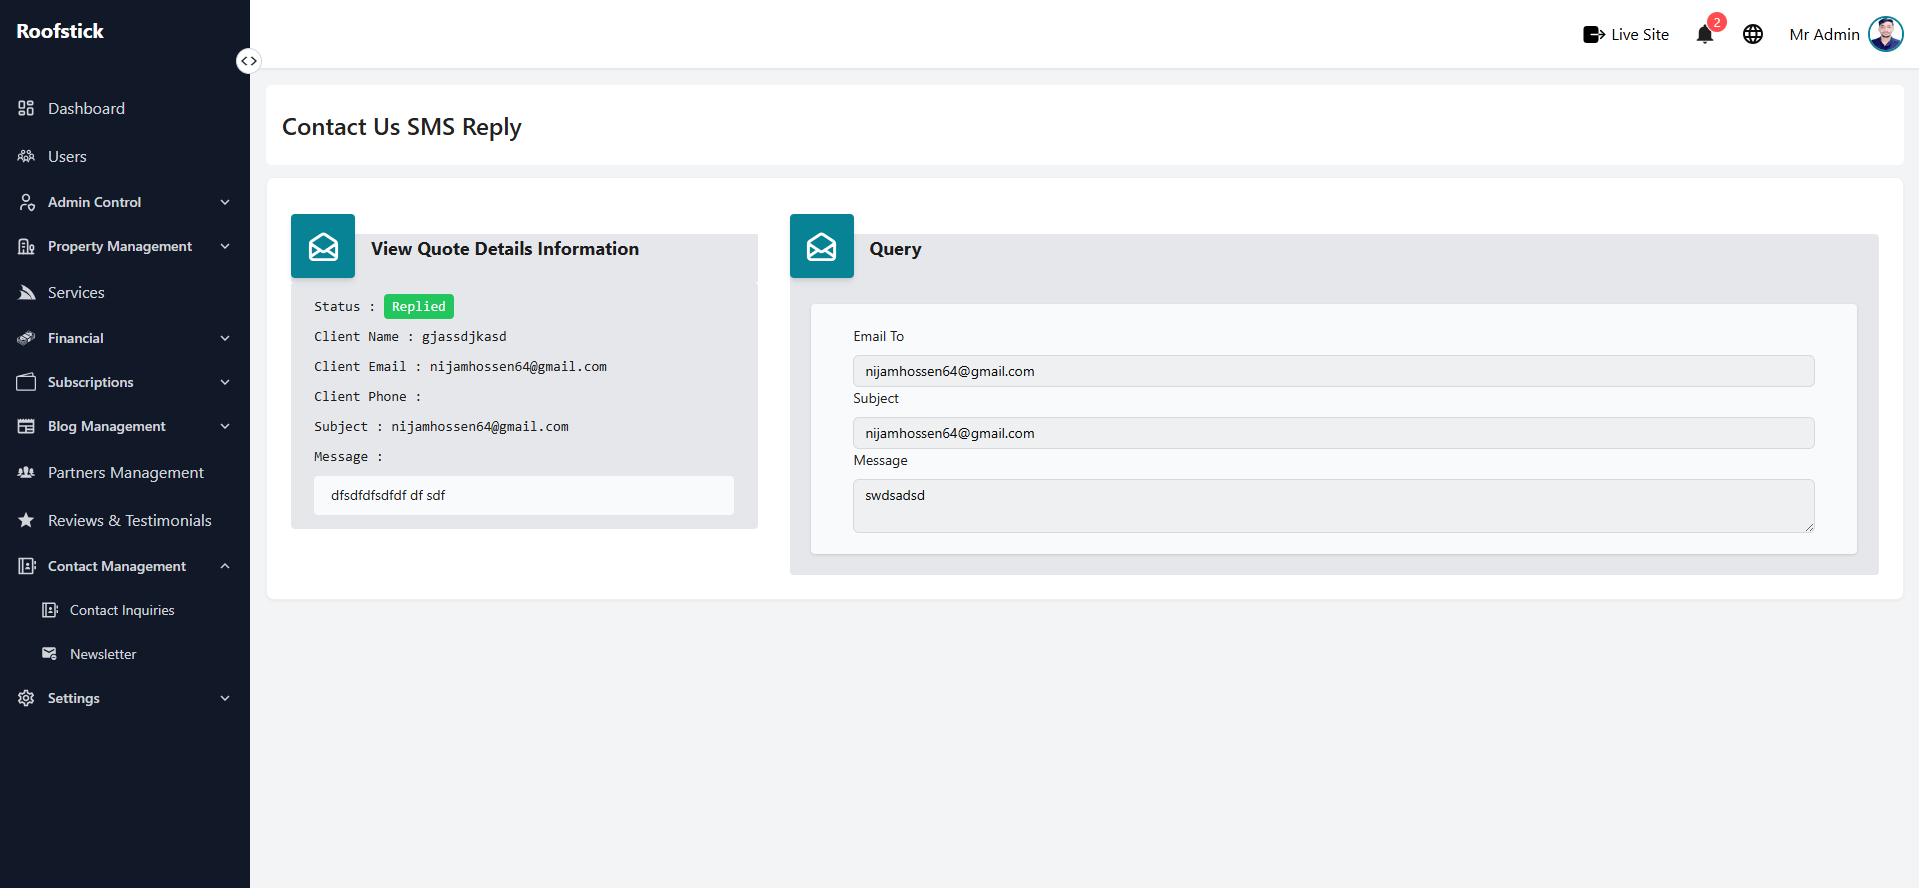Click the View Quote Details envelope tile
This screenshot has width=1919, height=888.
(323, 246)
